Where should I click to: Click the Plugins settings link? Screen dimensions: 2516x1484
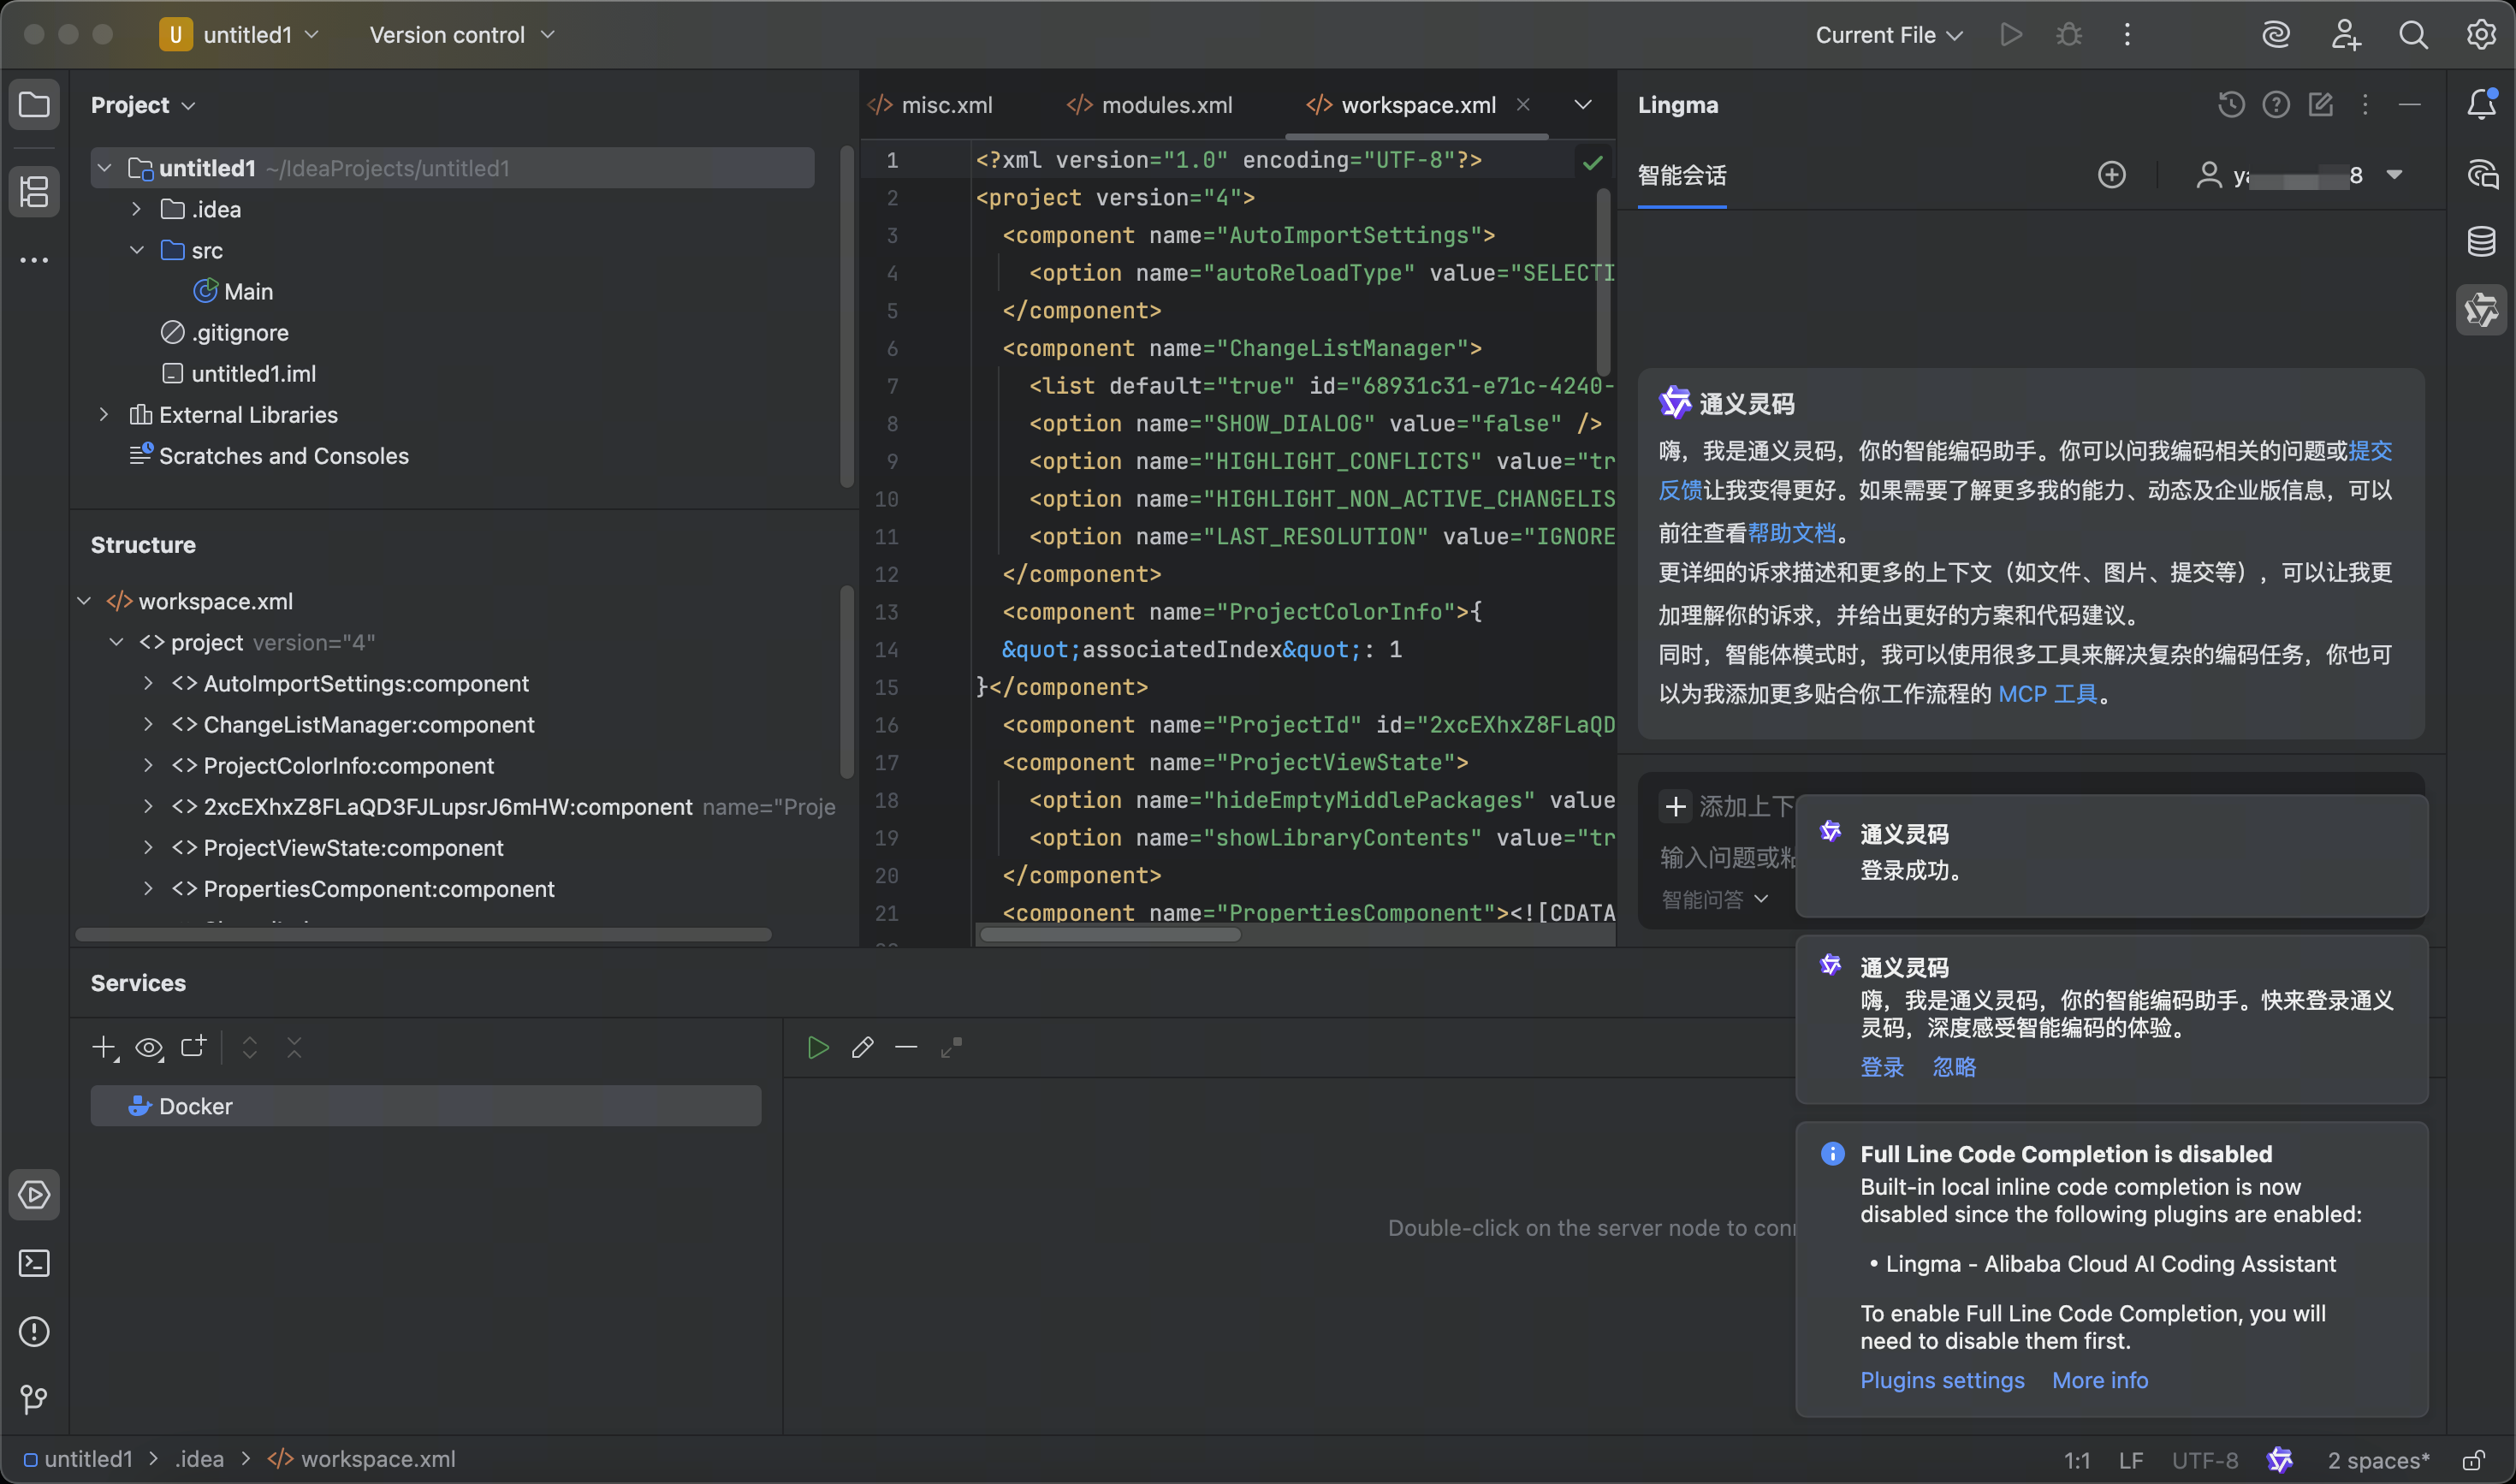click(x=1941, y=1380)
